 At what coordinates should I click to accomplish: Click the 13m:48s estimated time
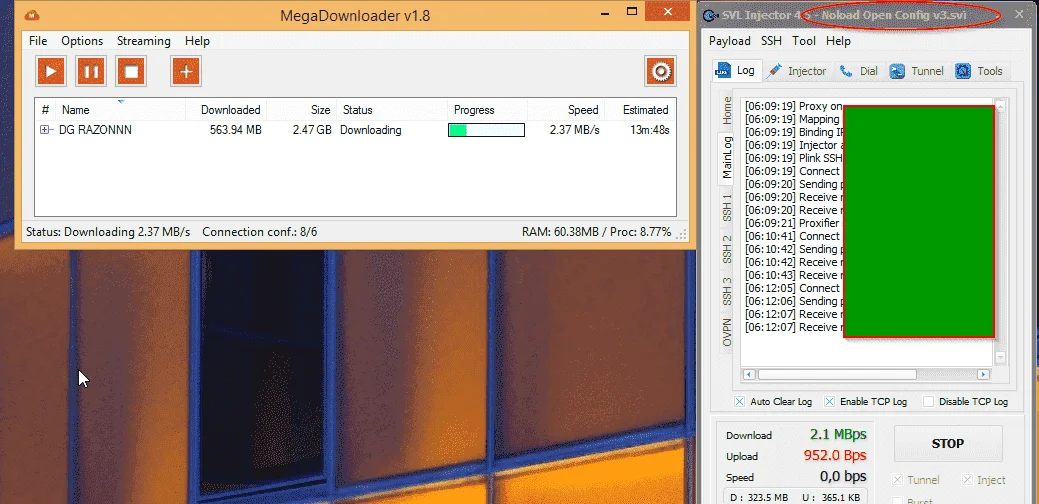pyautogui.click(x=649, y=130)
